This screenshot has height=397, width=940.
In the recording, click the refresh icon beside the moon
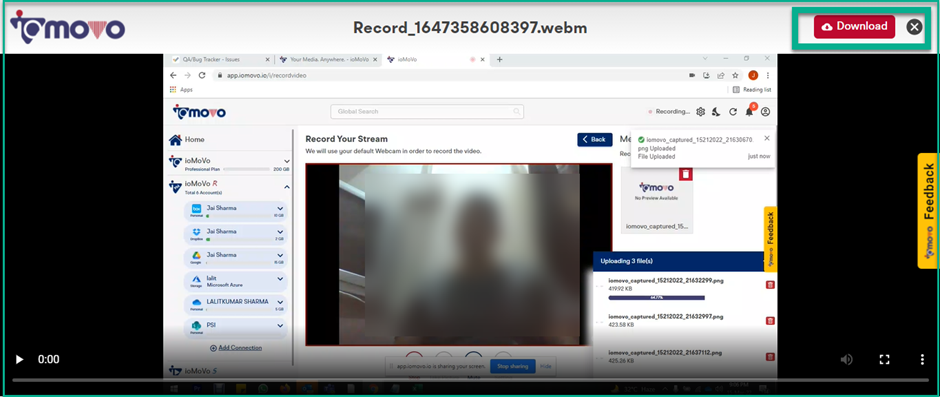733,112
